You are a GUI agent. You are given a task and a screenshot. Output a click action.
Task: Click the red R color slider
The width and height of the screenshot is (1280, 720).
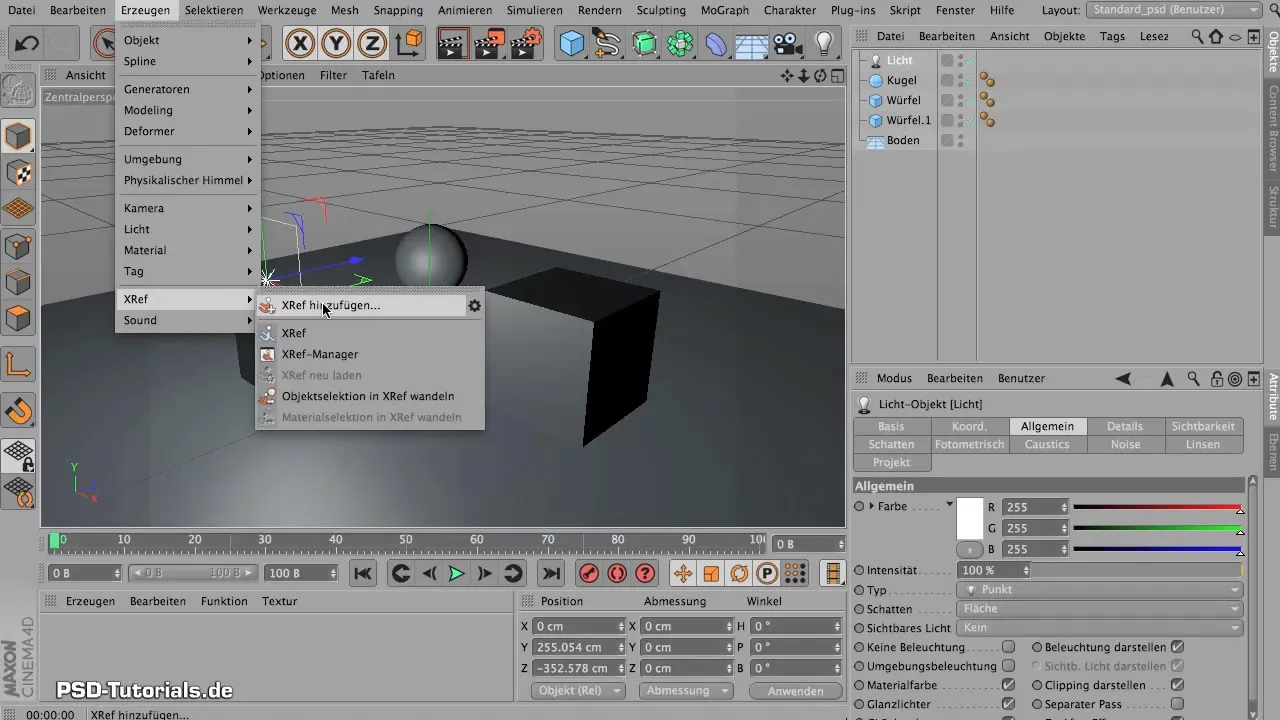point(1157,507)
